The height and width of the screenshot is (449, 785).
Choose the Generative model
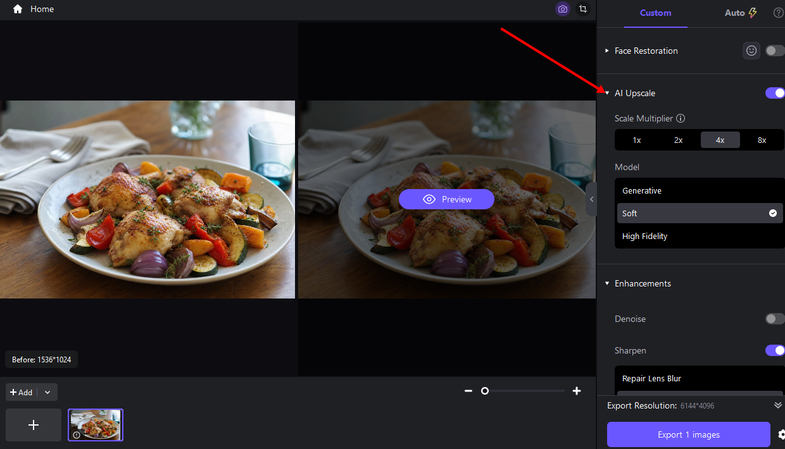(x=699, y=191)
